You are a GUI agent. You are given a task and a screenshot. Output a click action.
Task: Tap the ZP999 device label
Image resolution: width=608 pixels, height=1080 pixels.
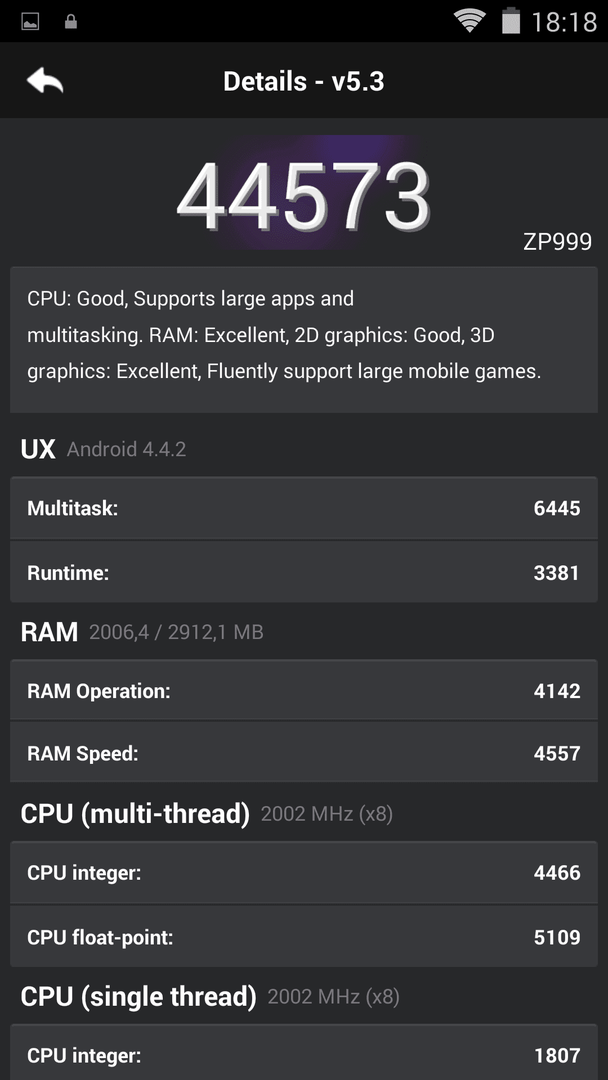tap(557, 242)
